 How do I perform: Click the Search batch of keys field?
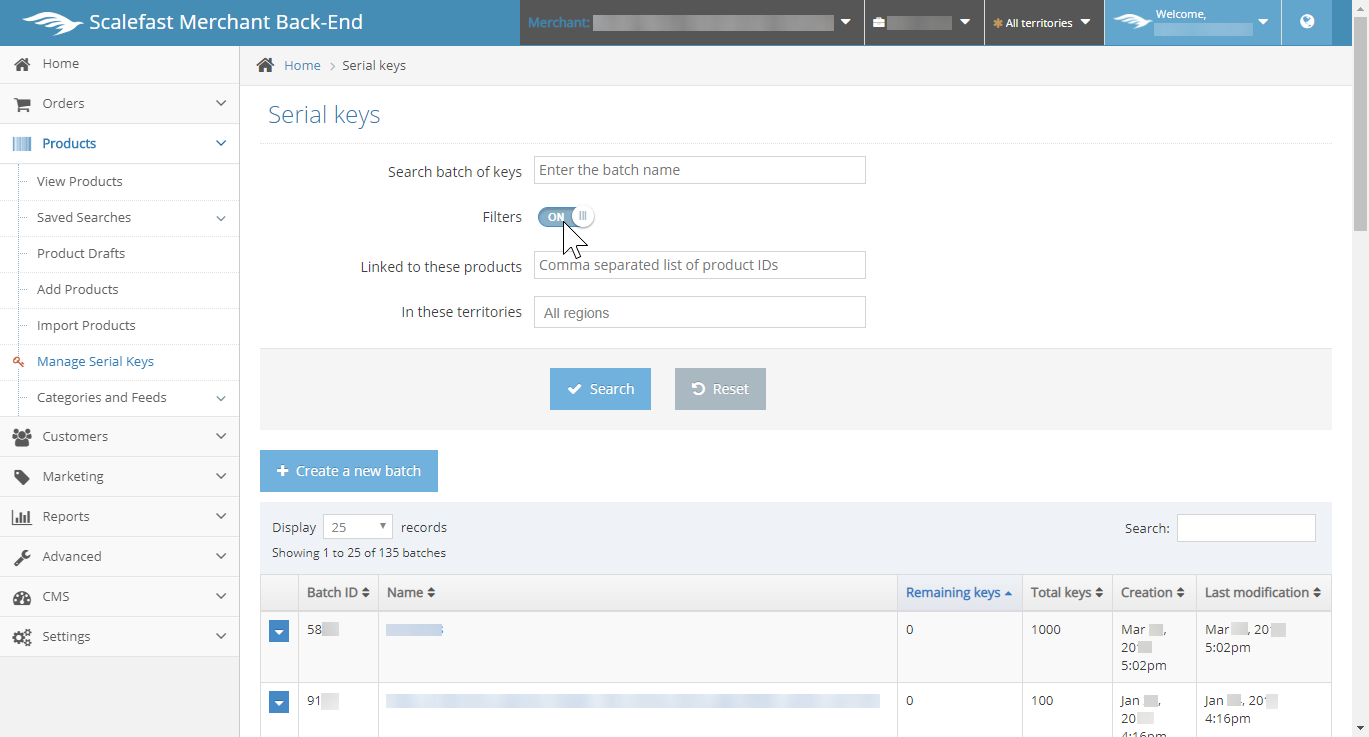pyautogui.click(x=699, y=170)
